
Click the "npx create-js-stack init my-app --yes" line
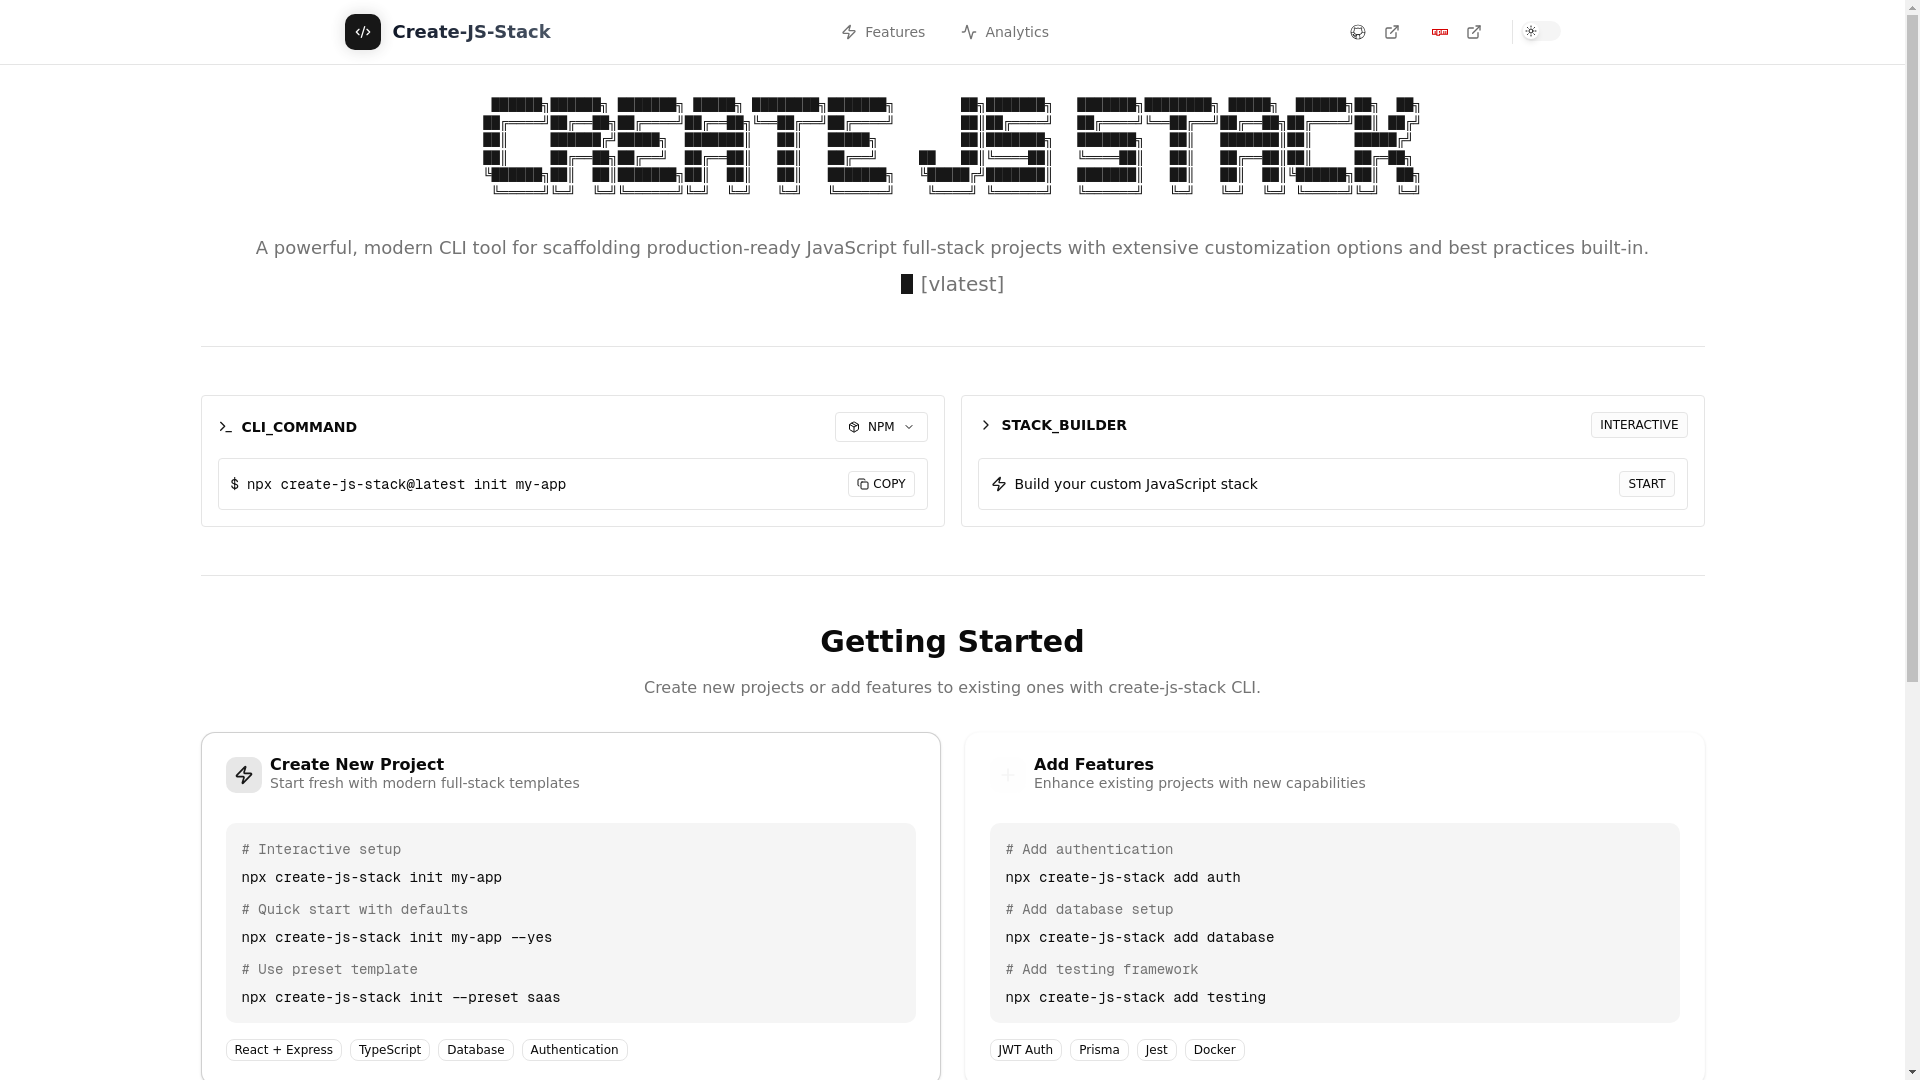pyautogui.click(x=397, y=938)
